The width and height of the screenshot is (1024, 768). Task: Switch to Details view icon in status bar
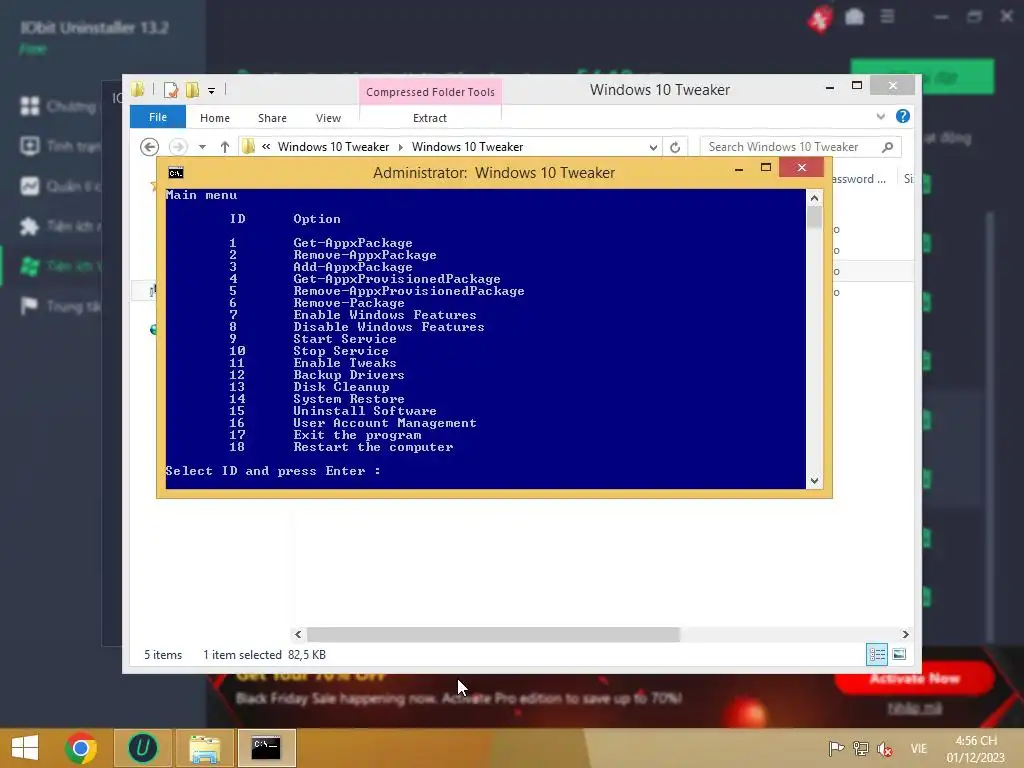point(876,654)
